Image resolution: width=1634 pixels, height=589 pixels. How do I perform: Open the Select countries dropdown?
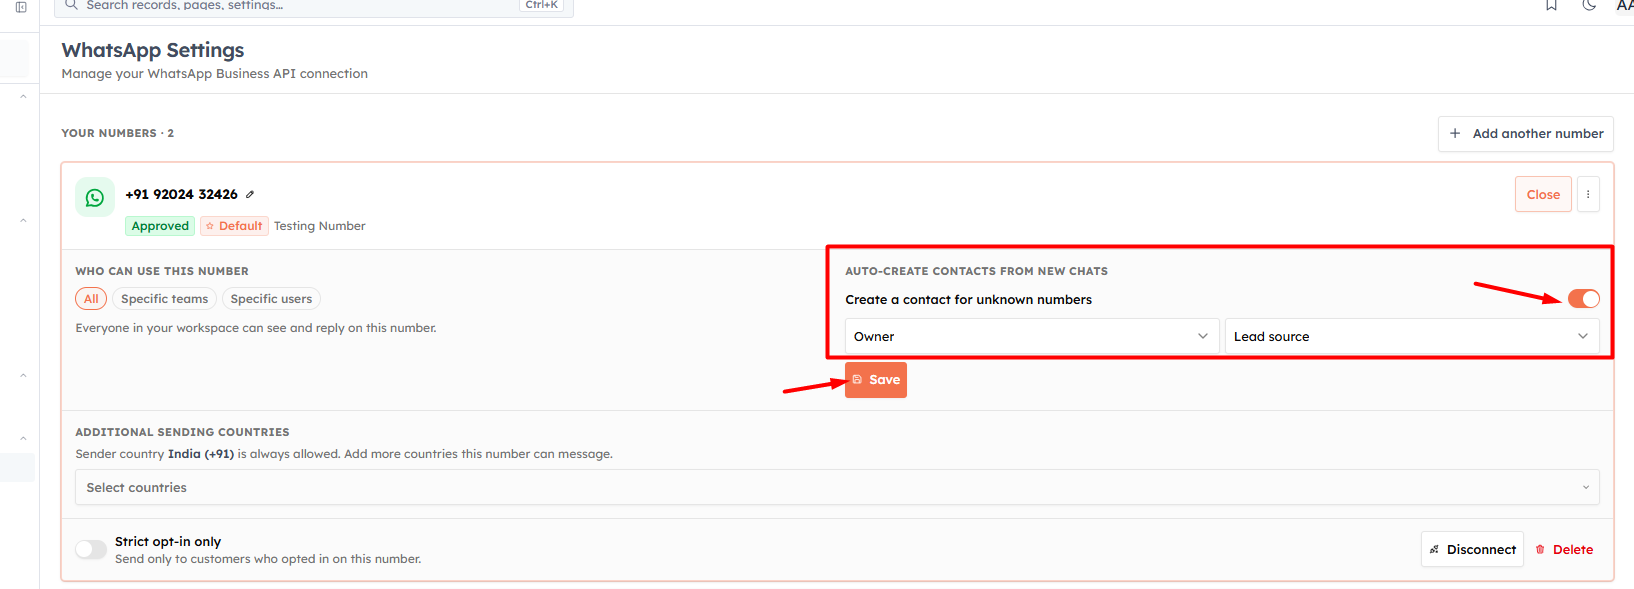(837, 487)
